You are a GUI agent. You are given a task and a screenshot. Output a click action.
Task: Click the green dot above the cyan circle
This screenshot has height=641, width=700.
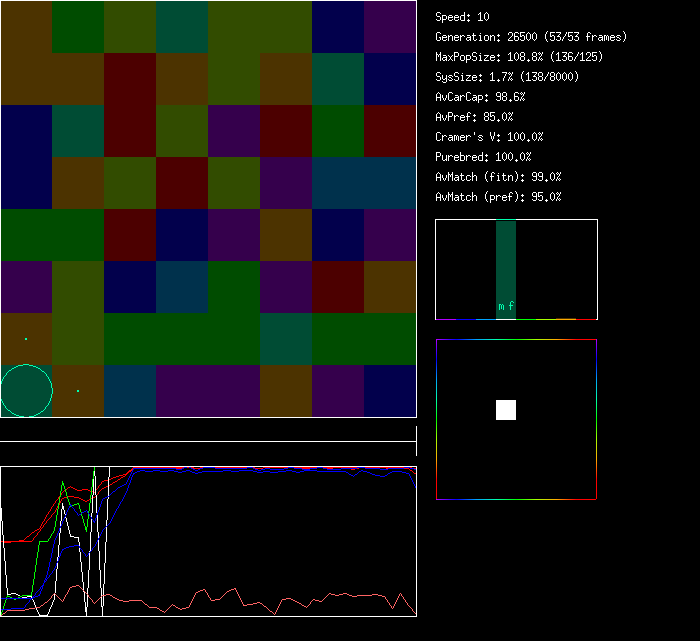pyautogui.click(x=26, y=339)
